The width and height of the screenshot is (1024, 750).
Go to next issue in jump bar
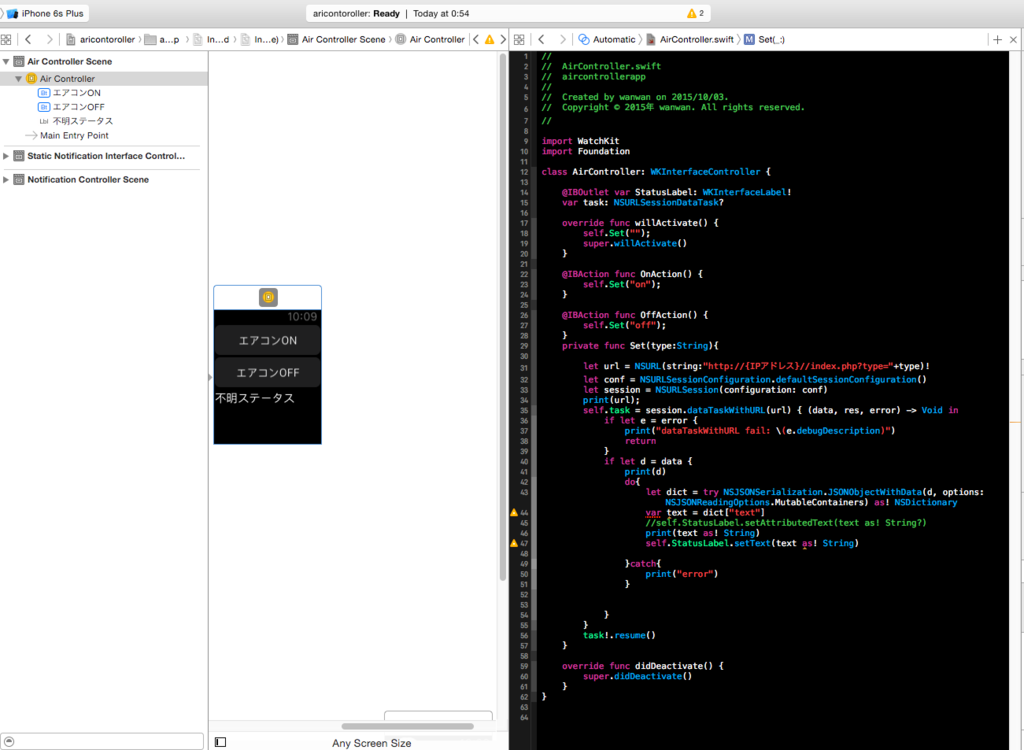coord(503,39)
